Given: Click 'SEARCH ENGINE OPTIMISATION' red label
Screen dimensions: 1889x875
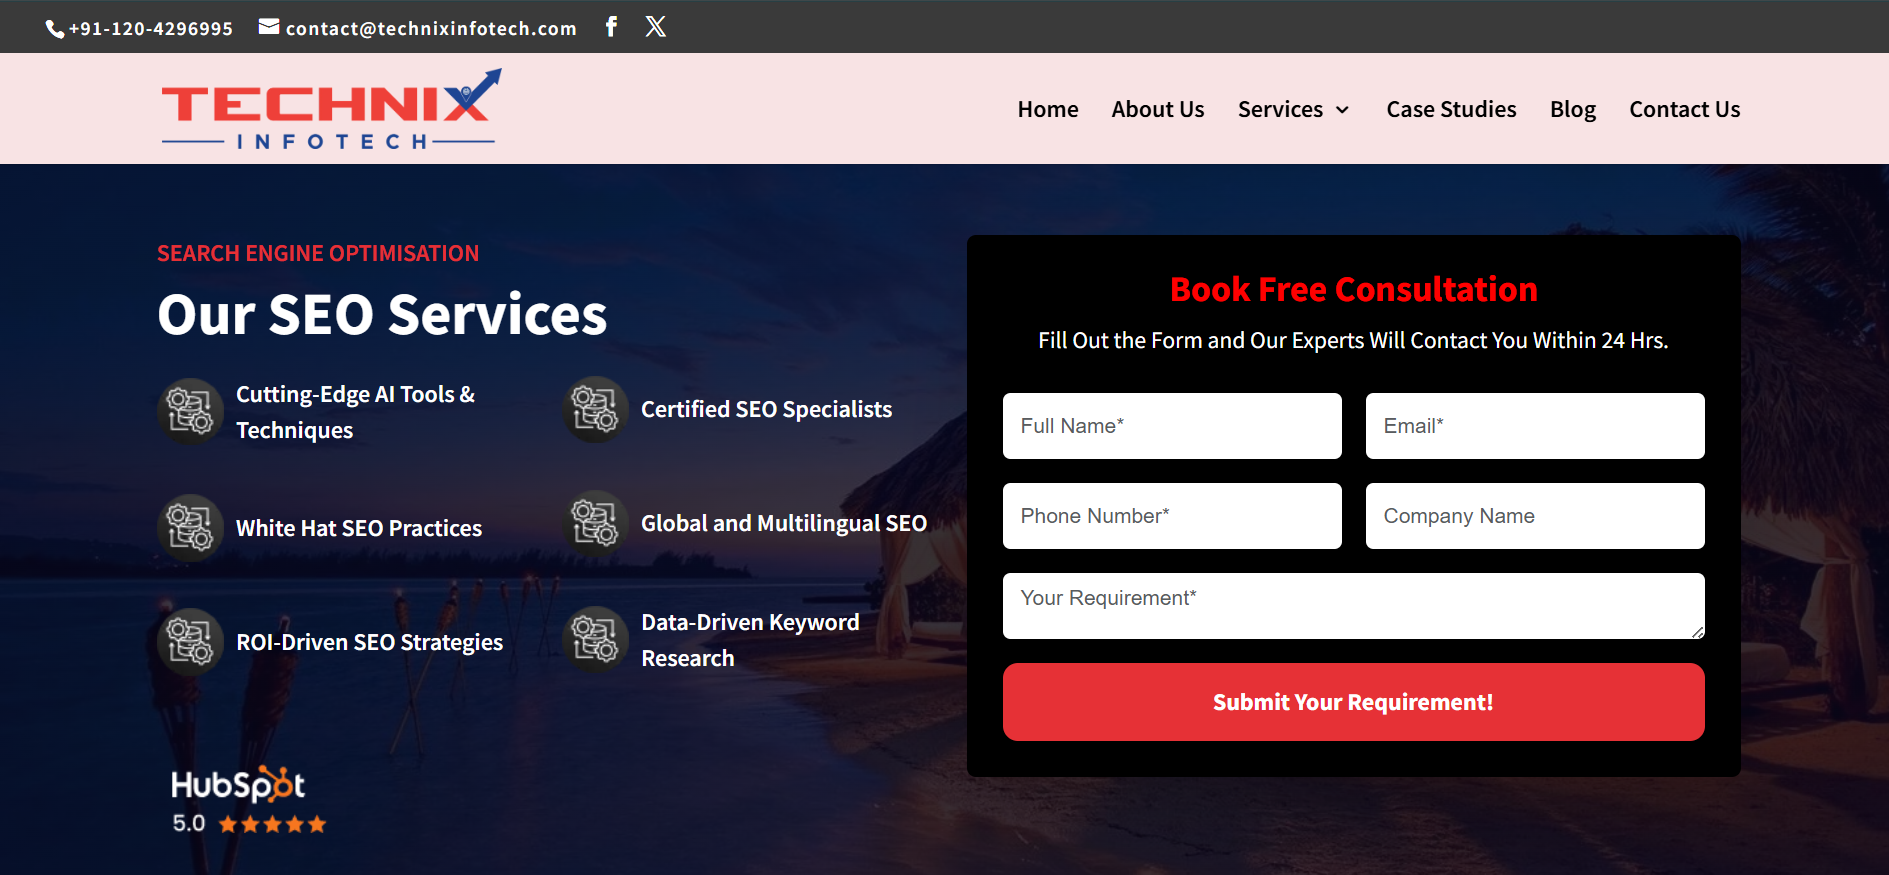Looking at the screenshot, I should click(x=318, y=253).
